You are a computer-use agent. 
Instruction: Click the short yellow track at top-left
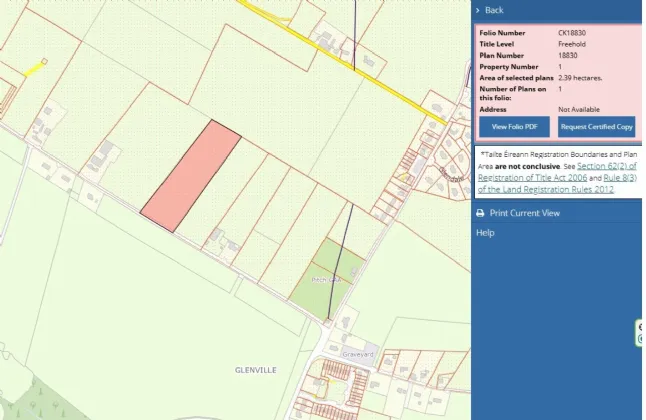pyautogui.click(x=34, y=68)
